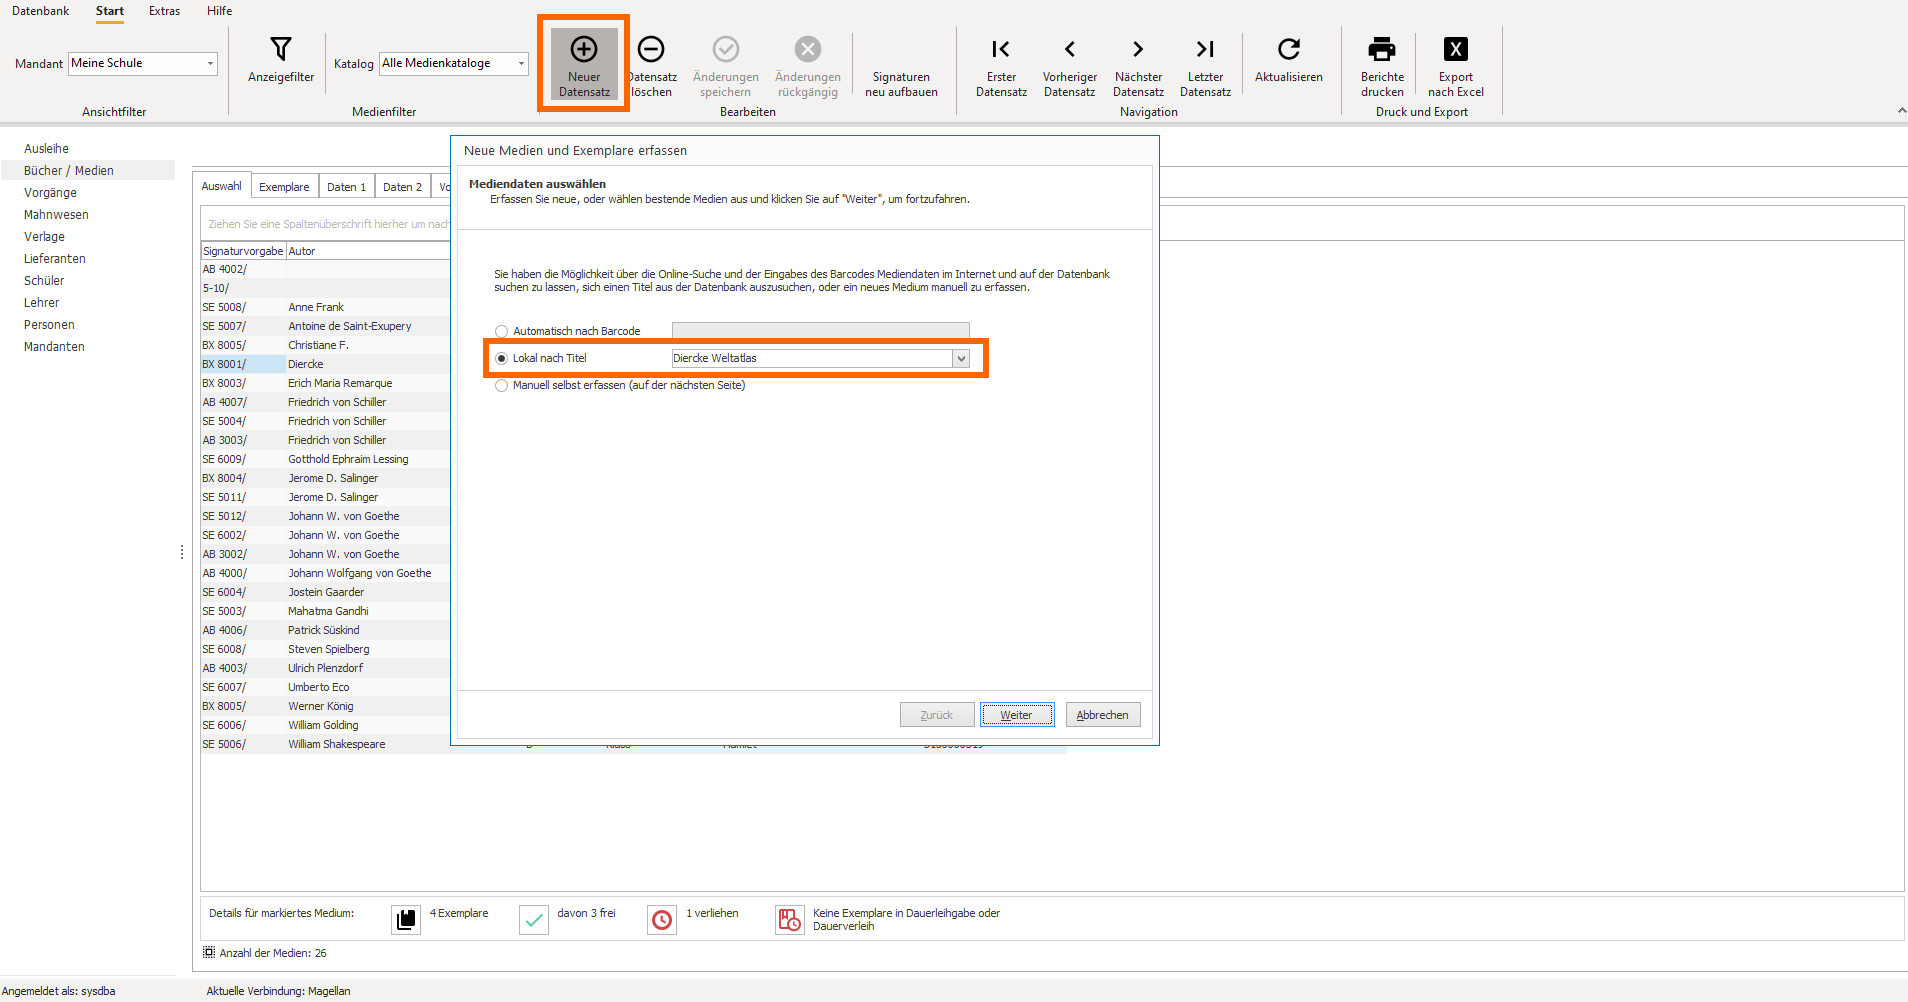Select the signature cell BX 8001/
Viewport: 1908px width, 1002px height.
pyautogui.click(x=243, y=364)
